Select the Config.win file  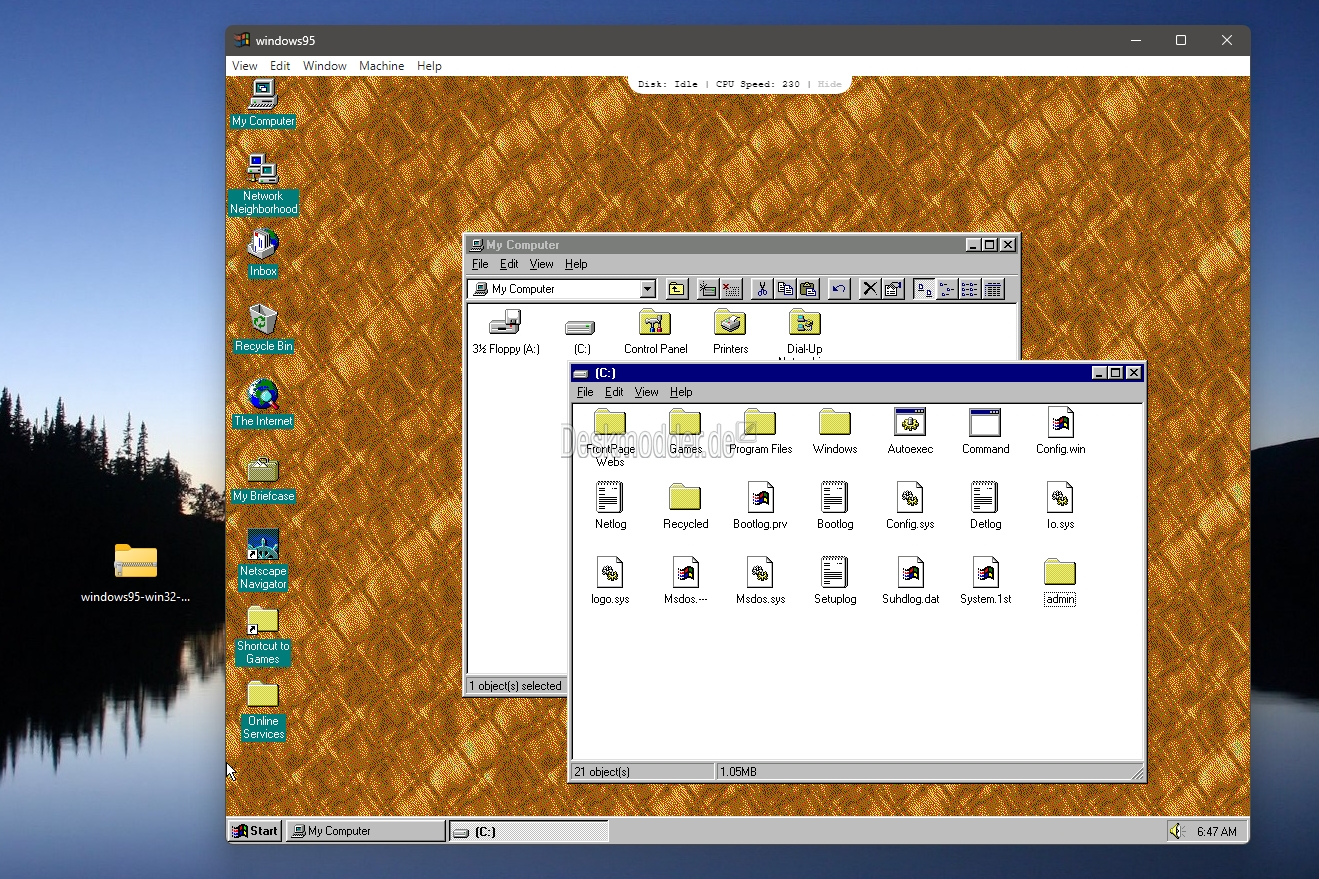tap(1060, 432)
